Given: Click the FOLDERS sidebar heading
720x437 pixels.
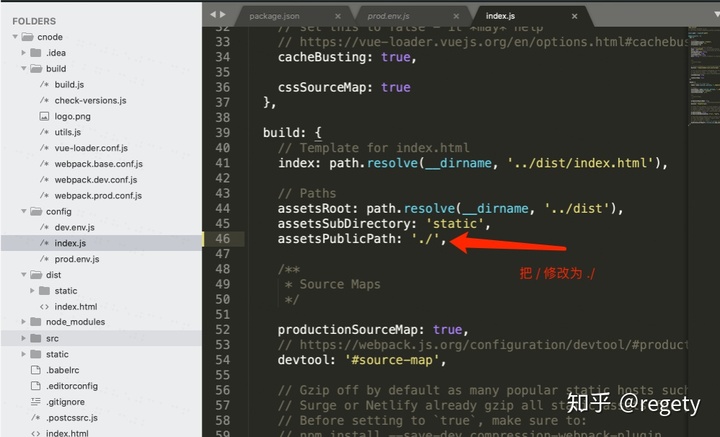Looking at the screenshot, I should [34, 21].
